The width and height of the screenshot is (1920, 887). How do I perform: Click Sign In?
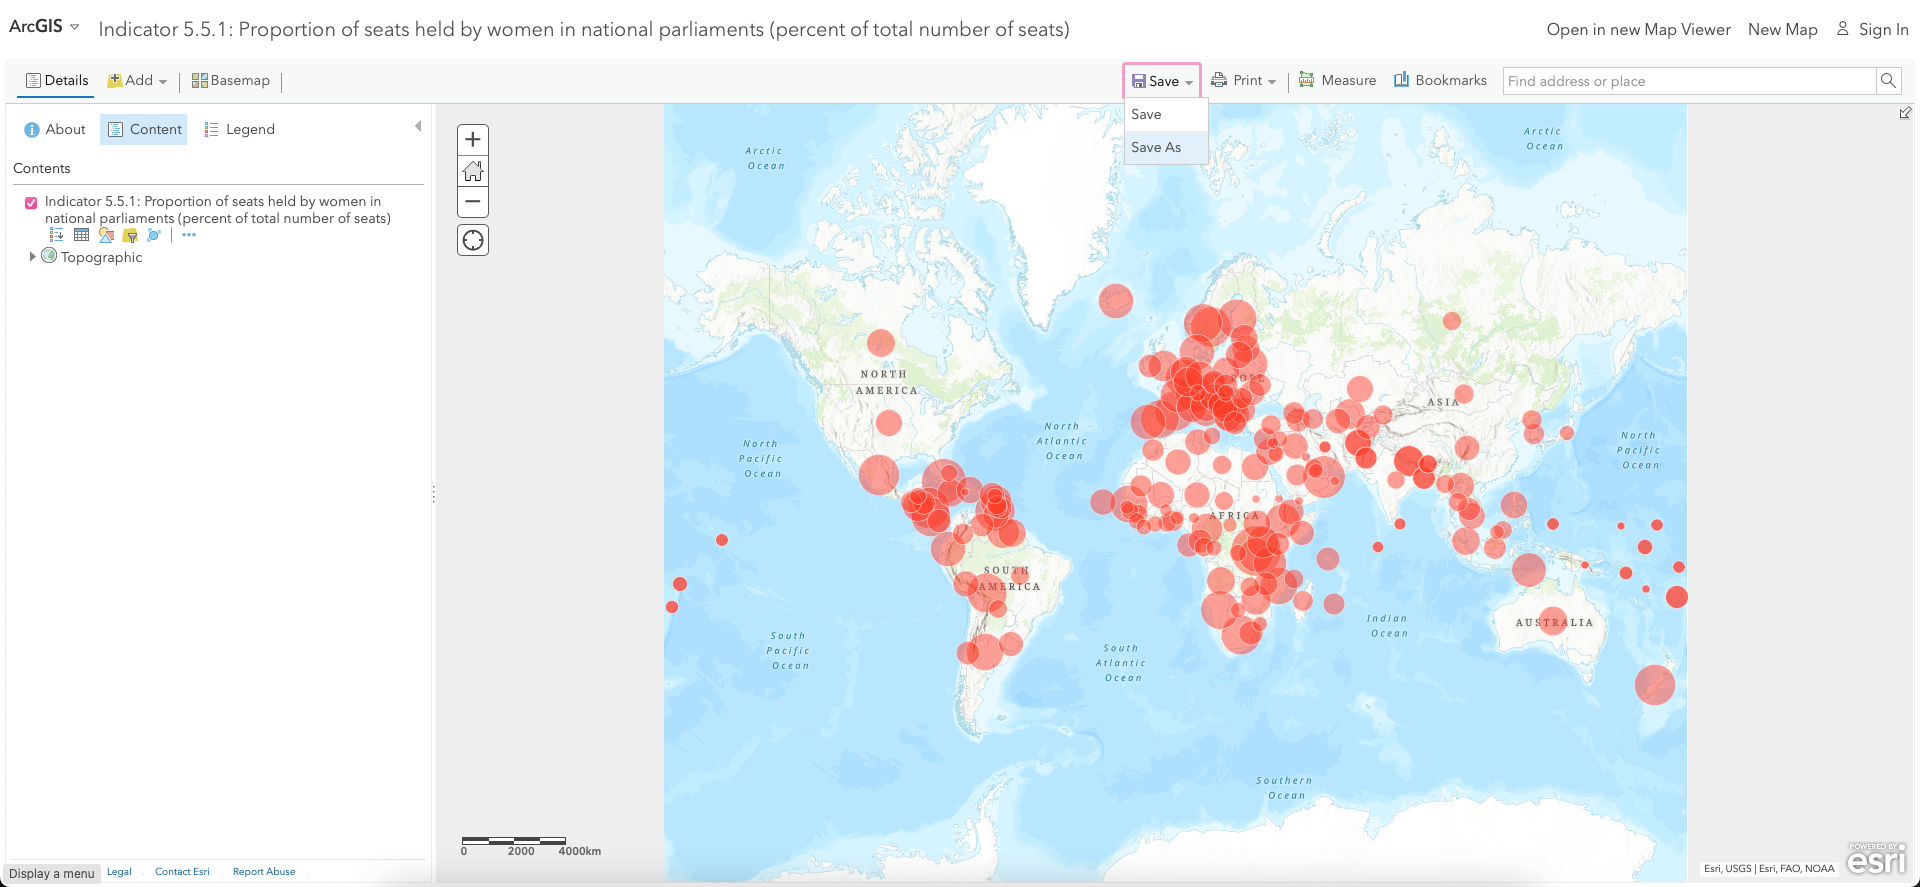click(1872, 29)
